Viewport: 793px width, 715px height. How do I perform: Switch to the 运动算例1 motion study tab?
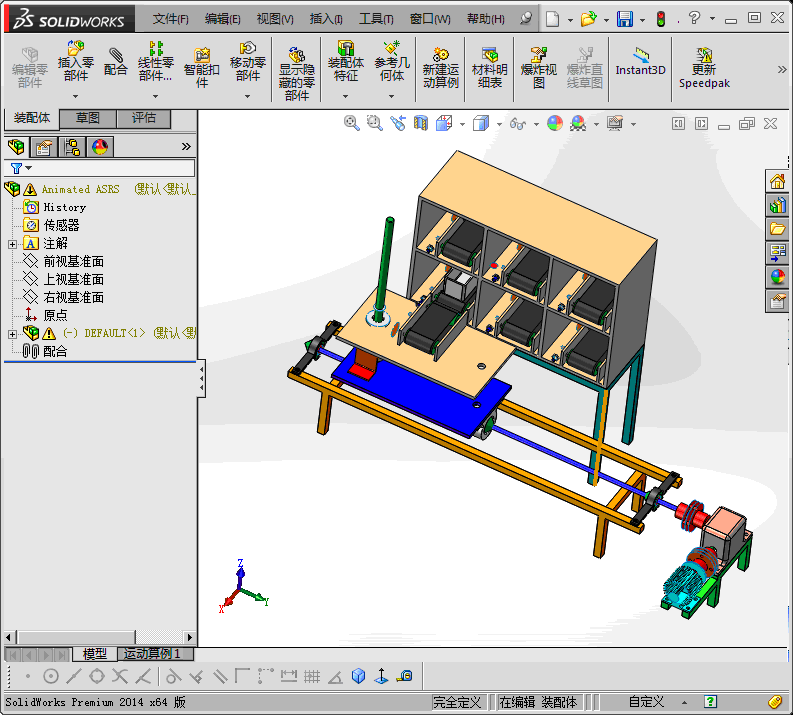[155, 654]
